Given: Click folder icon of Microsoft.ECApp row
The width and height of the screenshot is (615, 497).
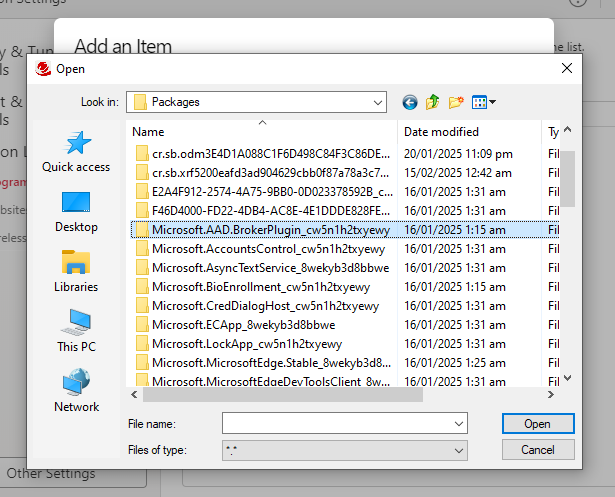Looking at the screenshot, I should click(x=142, y=325).
